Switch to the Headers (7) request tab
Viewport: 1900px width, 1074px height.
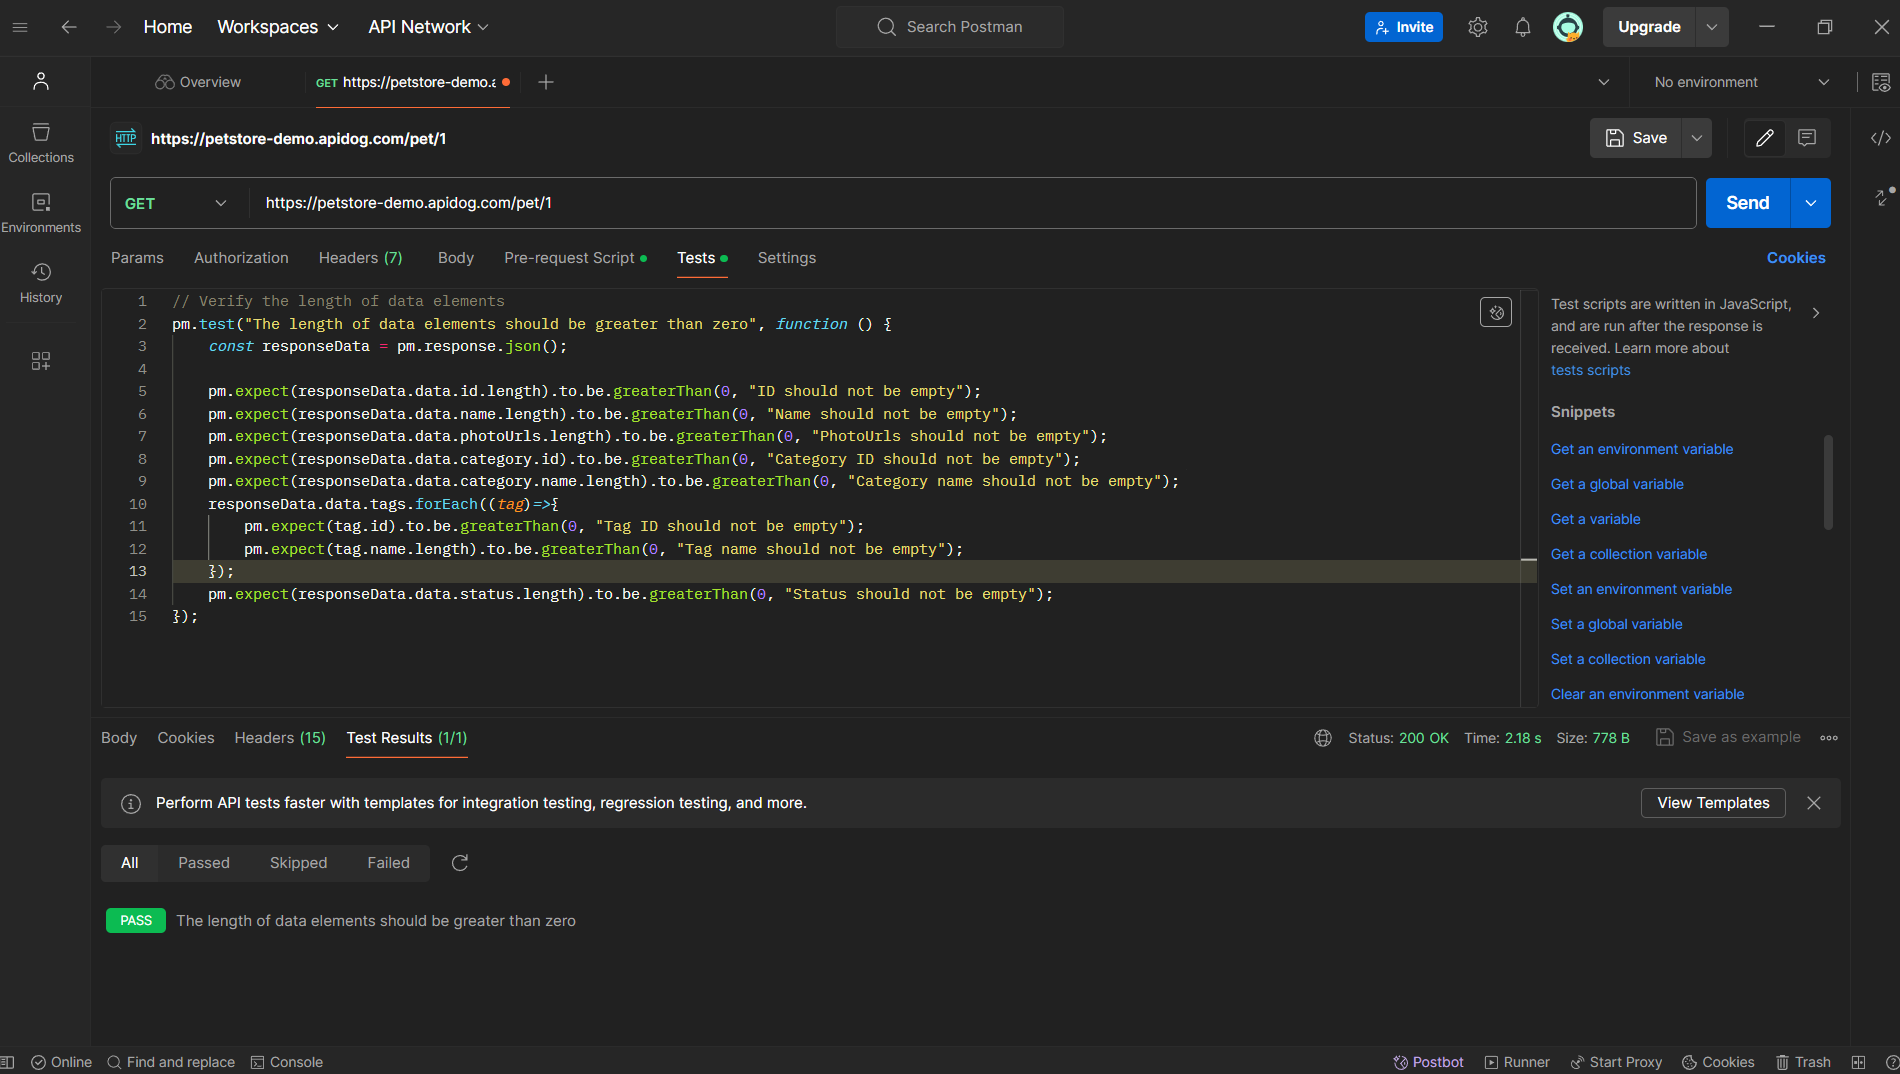click(x=361, y=258)
